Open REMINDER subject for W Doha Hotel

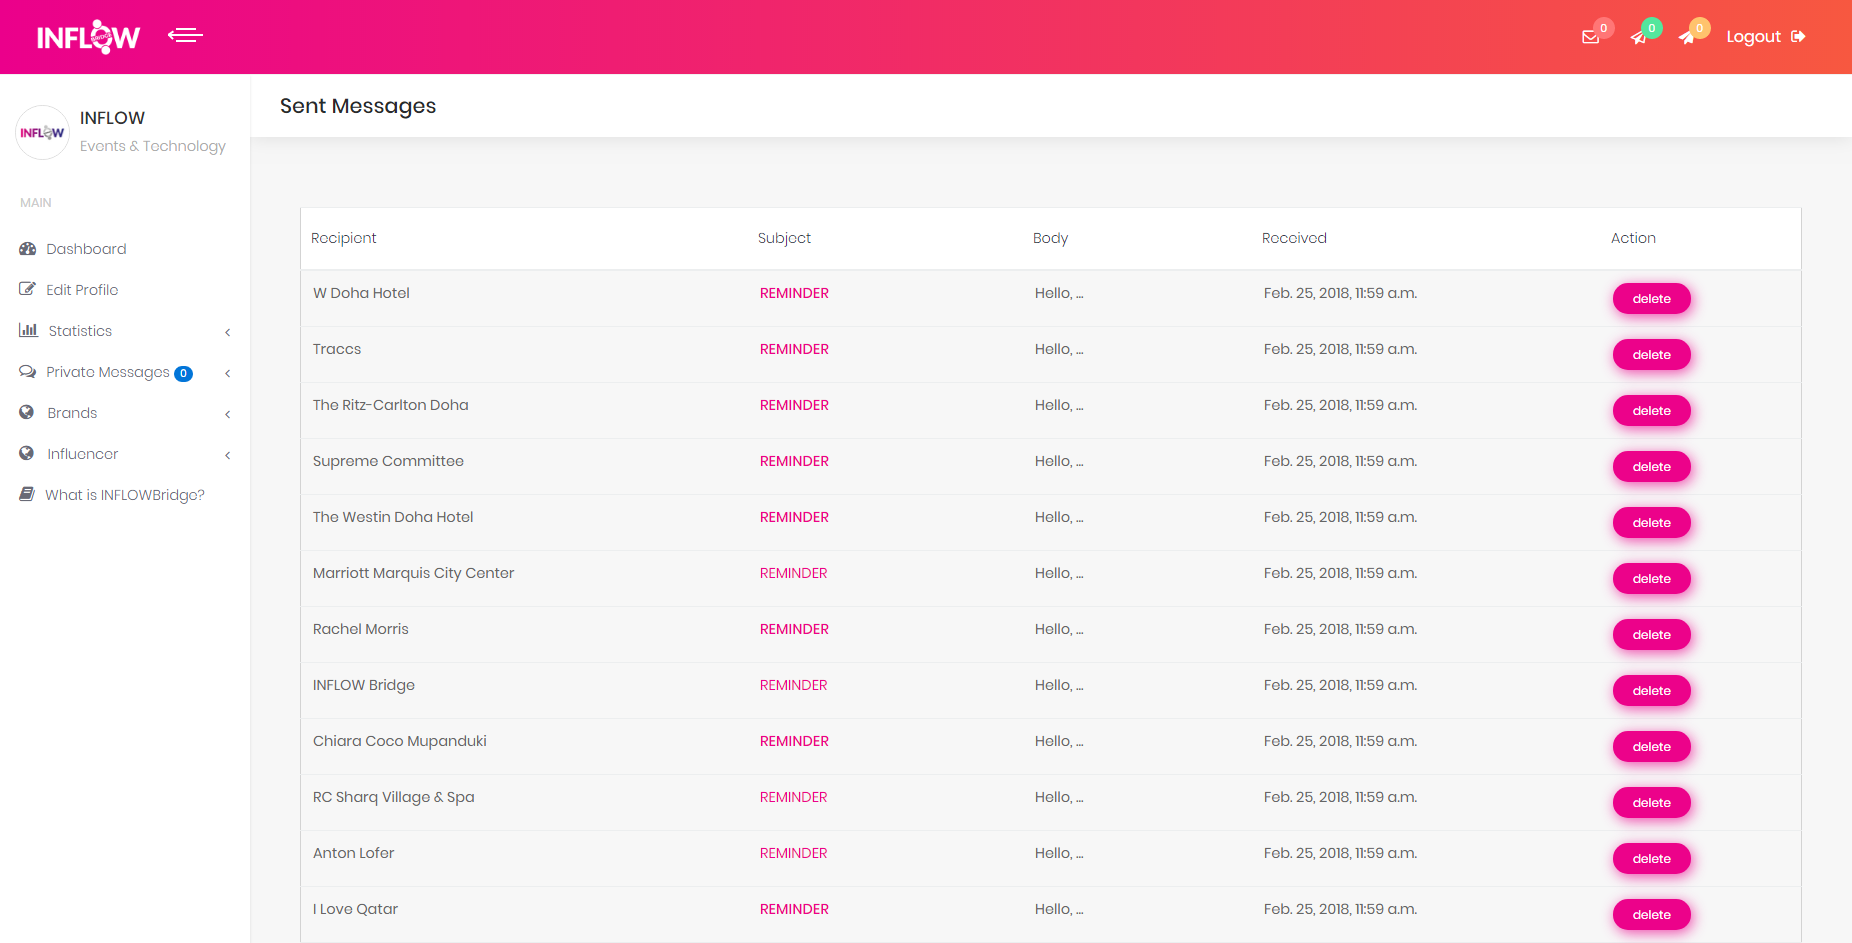[x=794, y=293]
